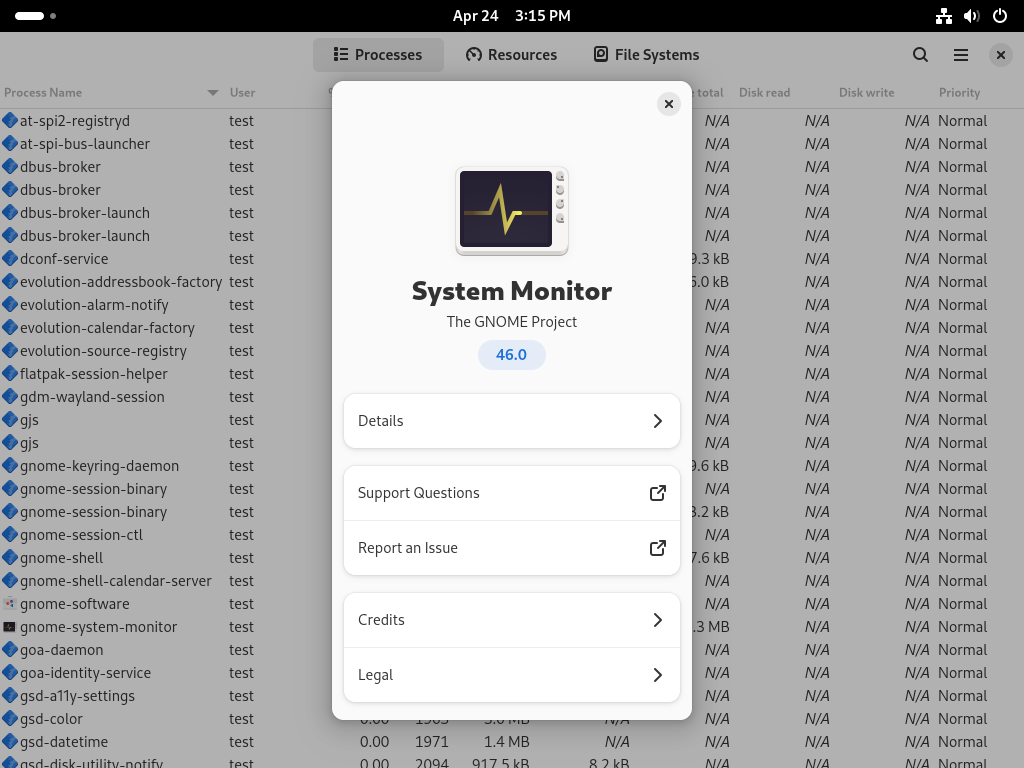Click the power icon in top bar

(1000, 16)
